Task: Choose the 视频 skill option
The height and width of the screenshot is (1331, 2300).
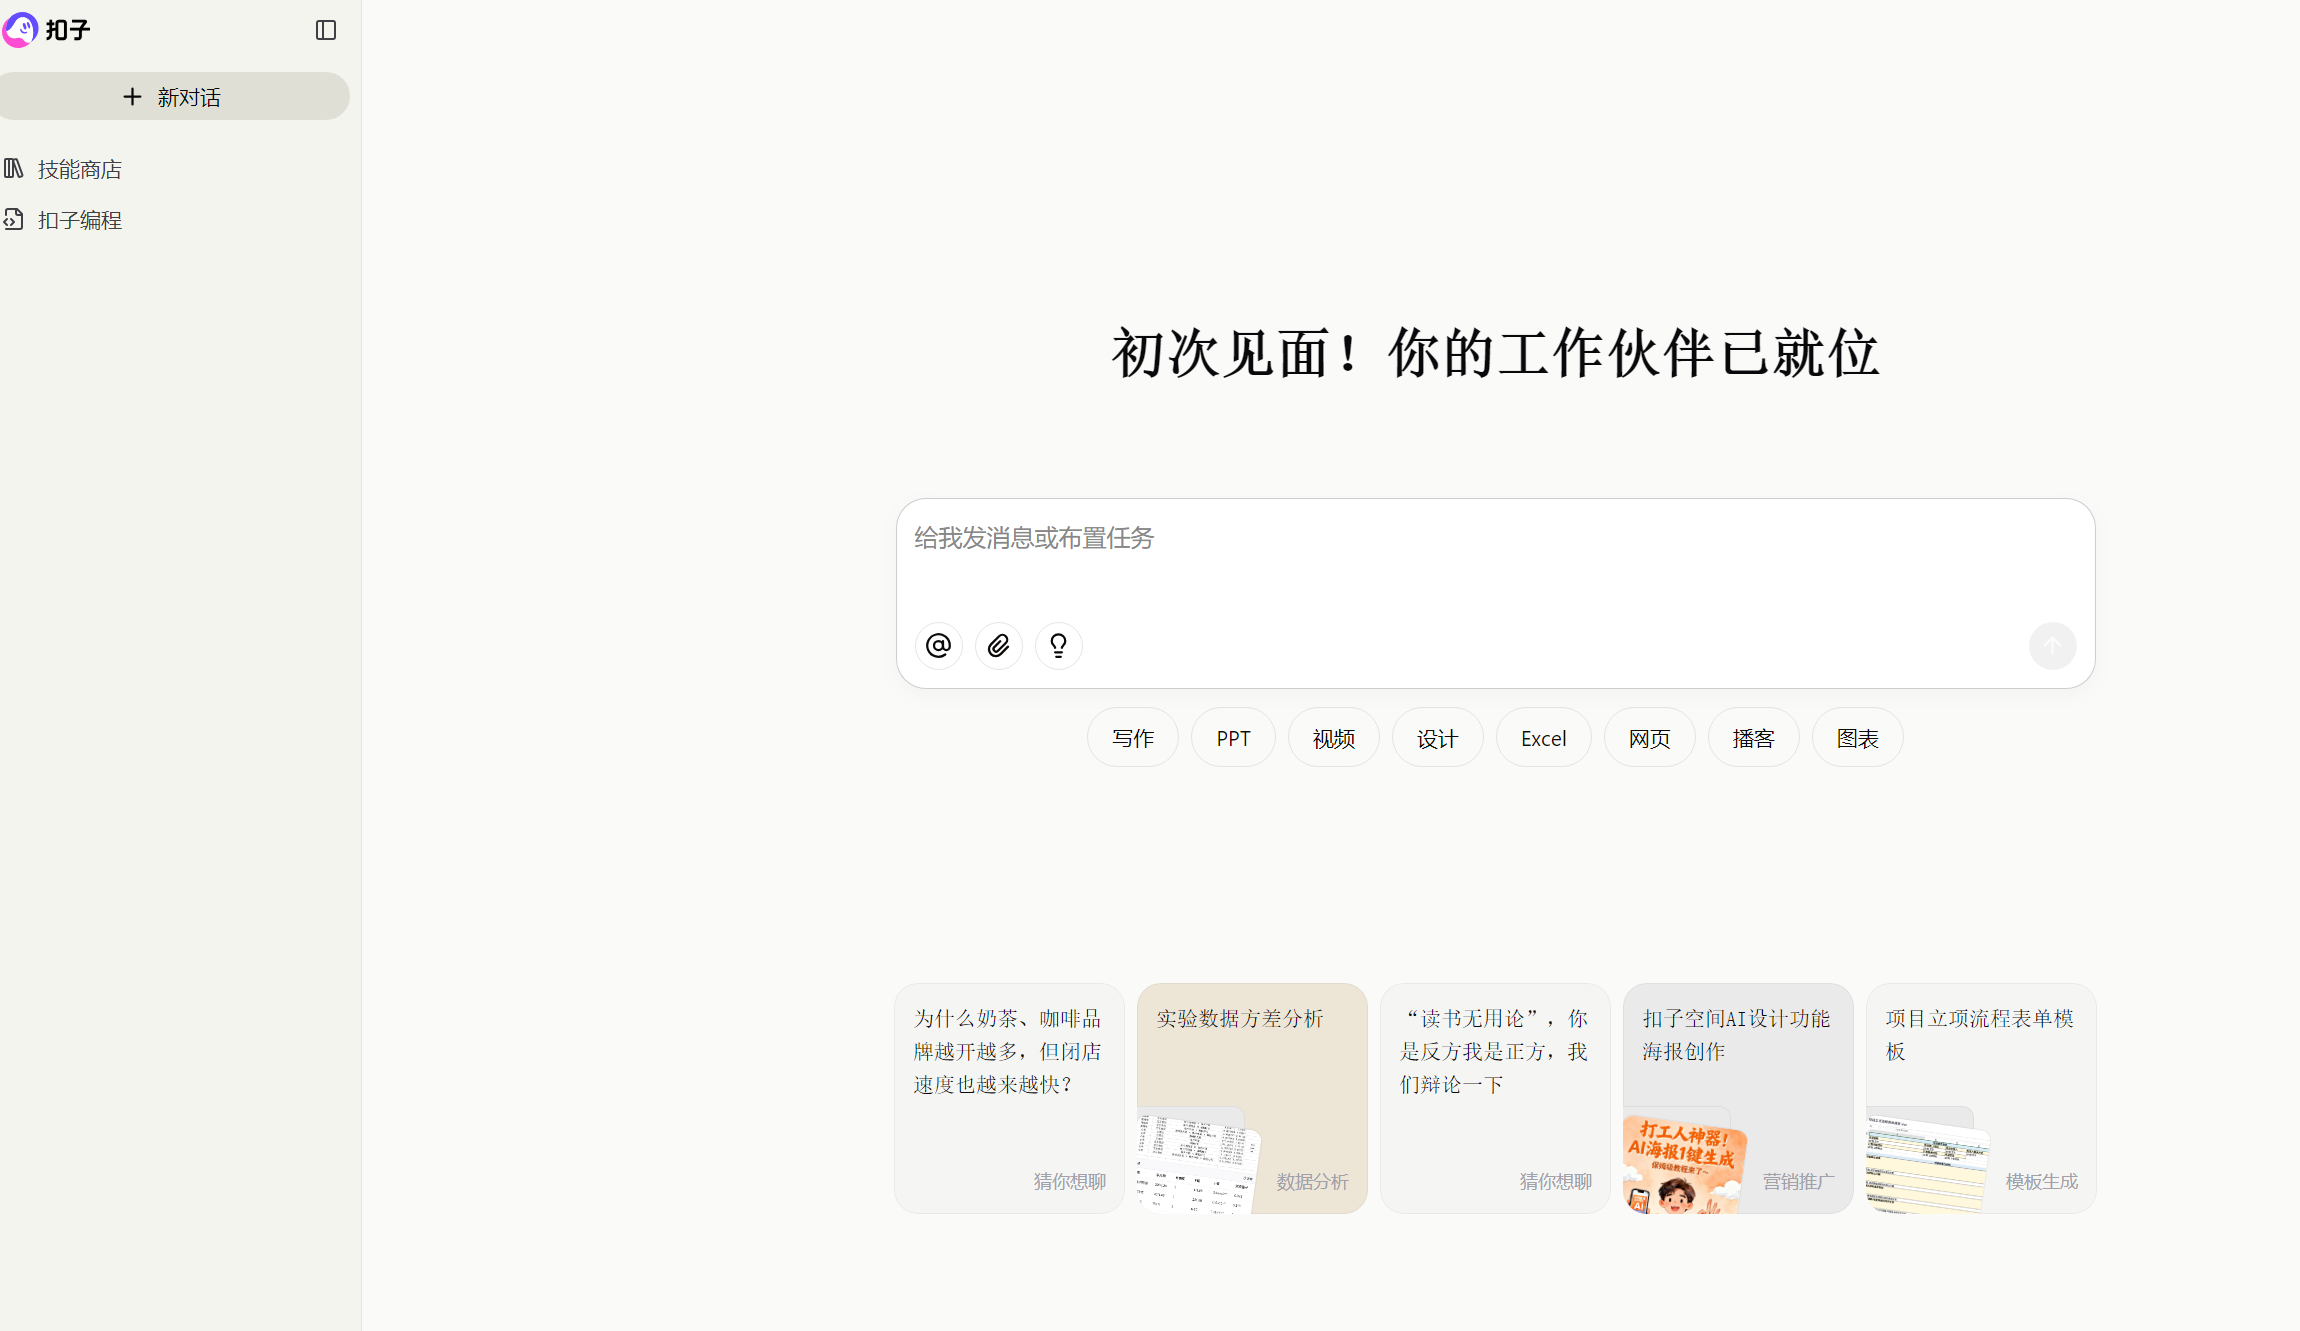Action: click(1333, 737)
